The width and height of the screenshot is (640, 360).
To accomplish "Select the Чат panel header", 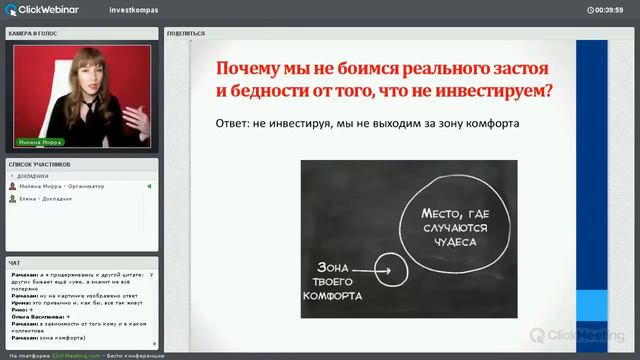I will pos(82,263).
